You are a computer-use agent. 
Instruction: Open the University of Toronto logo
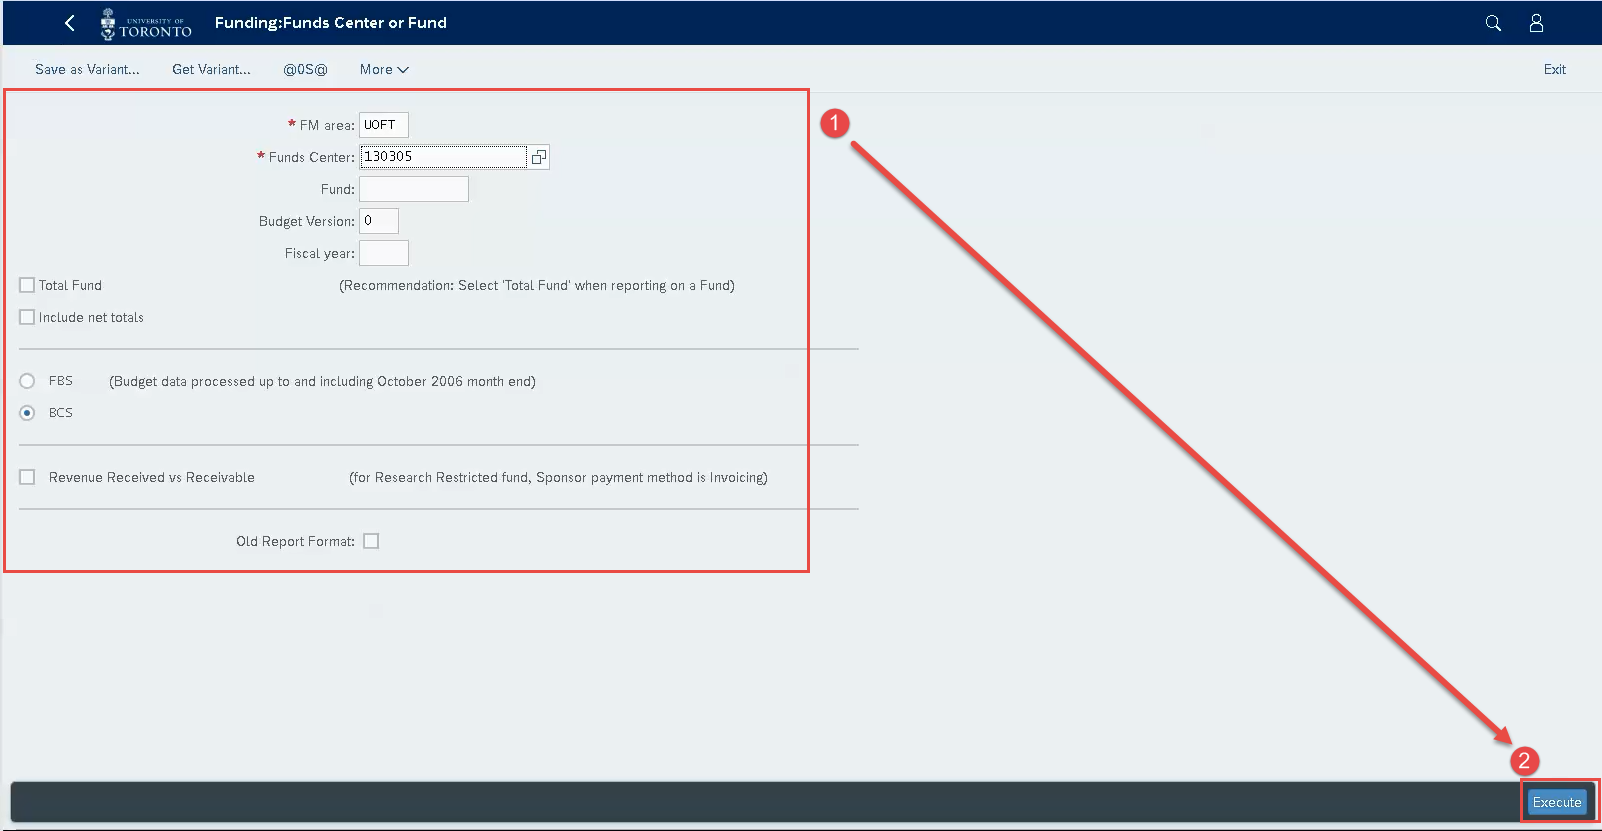(x=146, y=23)
